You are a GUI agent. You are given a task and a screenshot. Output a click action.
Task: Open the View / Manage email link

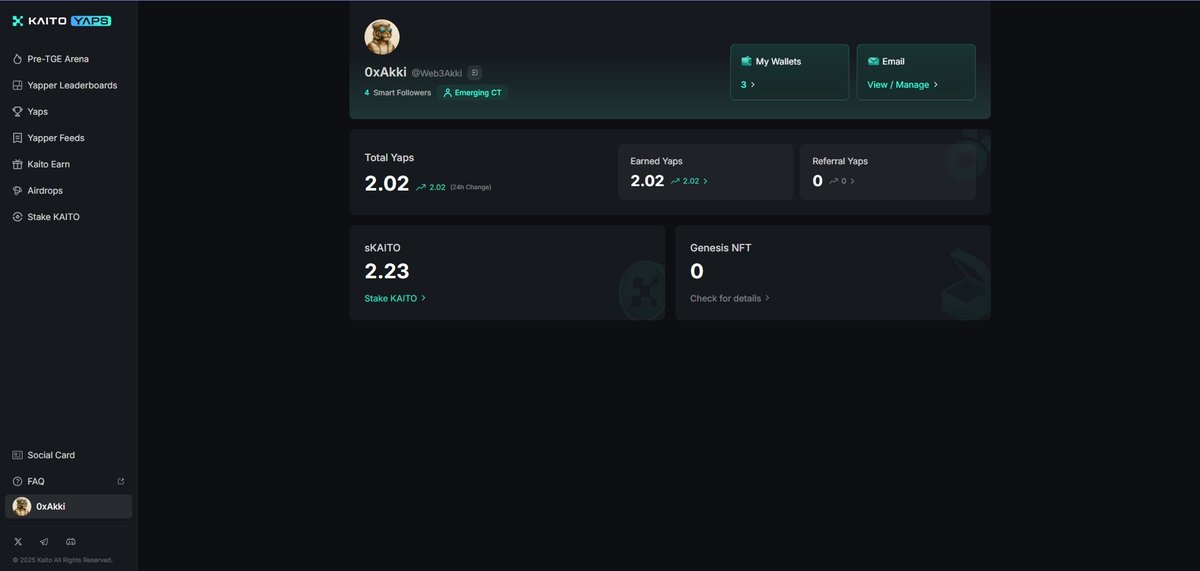[x=902, y=85]
